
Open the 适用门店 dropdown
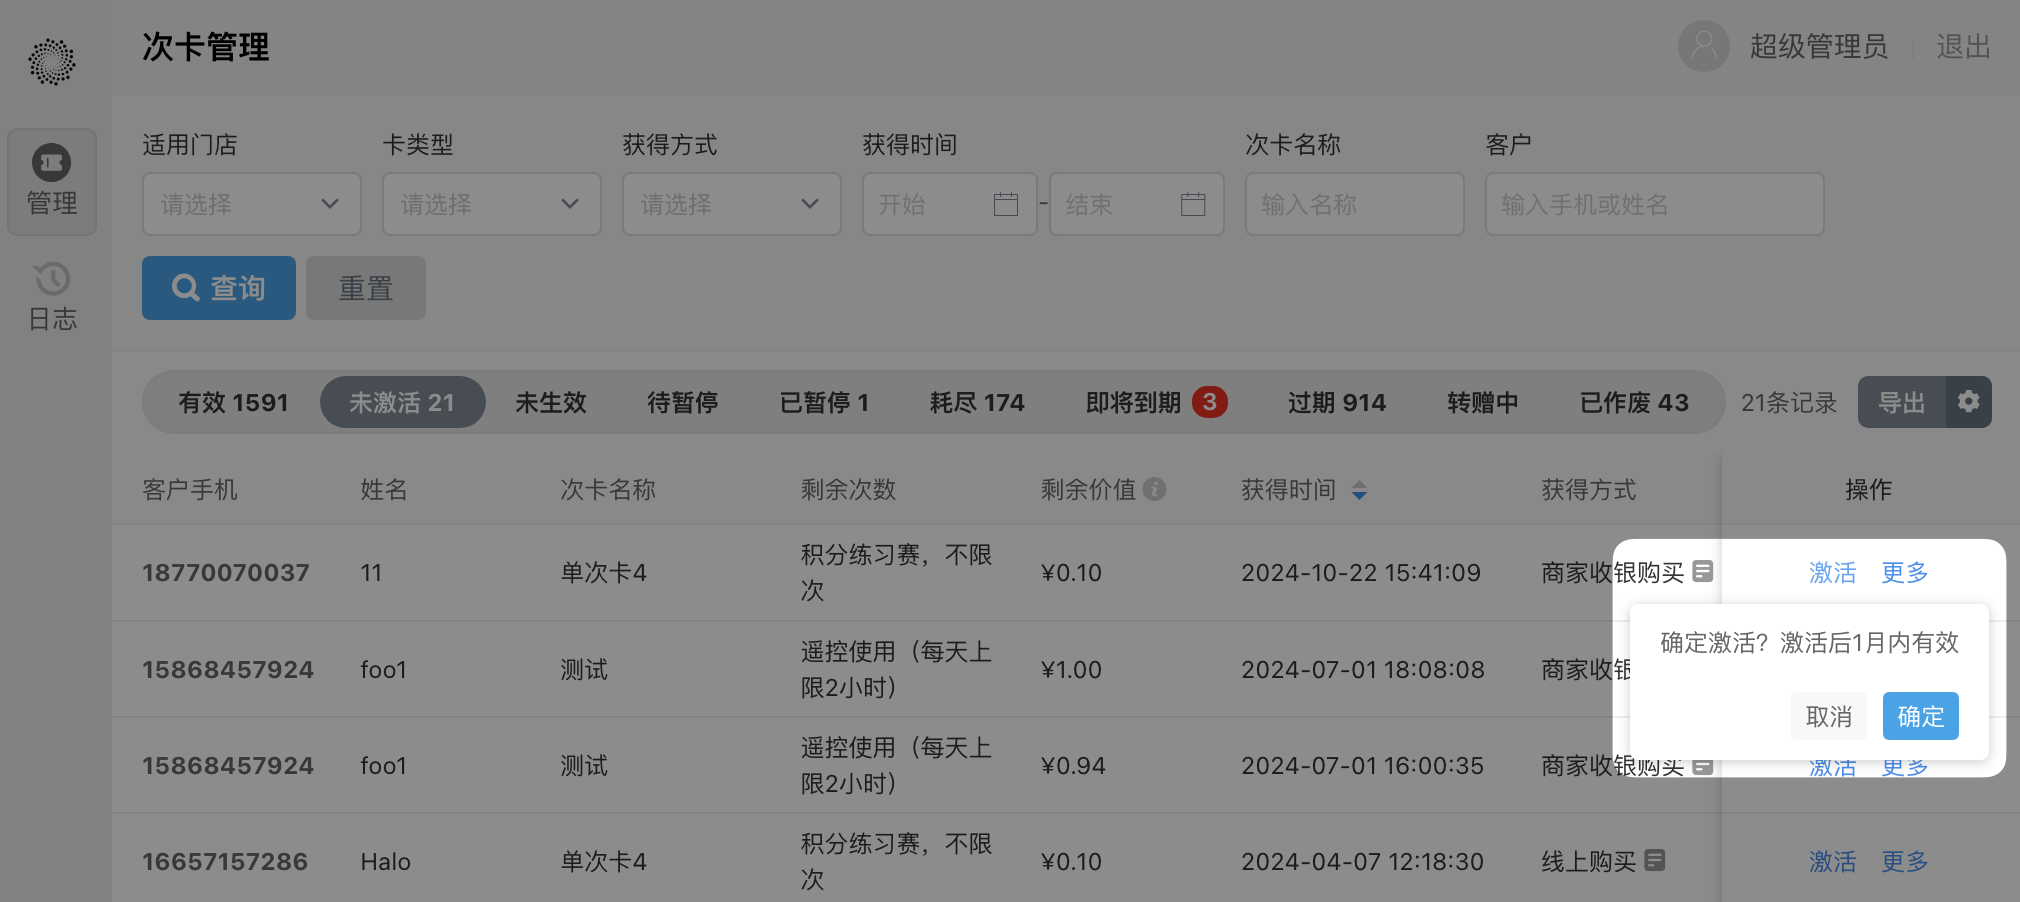point(251,204)
